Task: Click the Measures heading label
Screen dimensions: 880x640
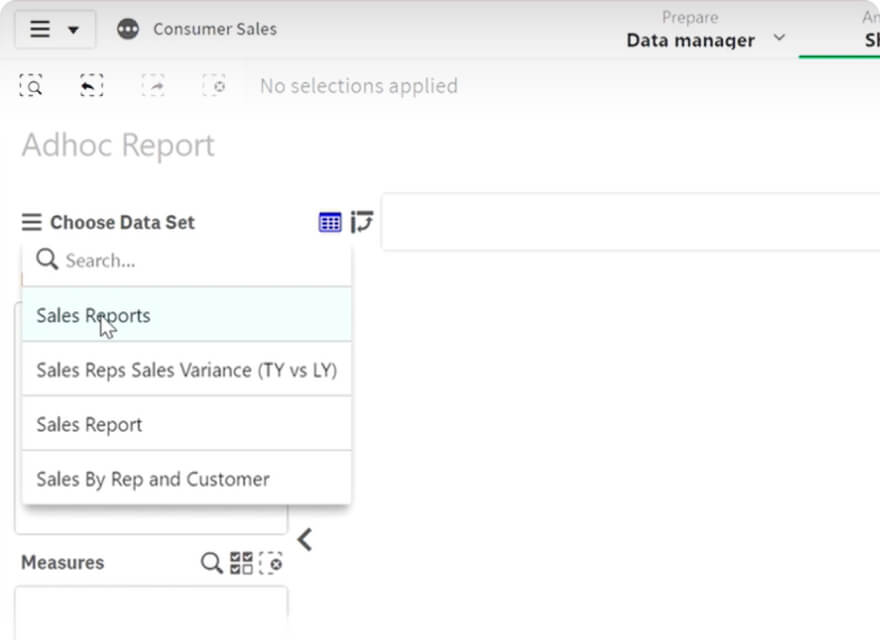Action: pos(62,563)
